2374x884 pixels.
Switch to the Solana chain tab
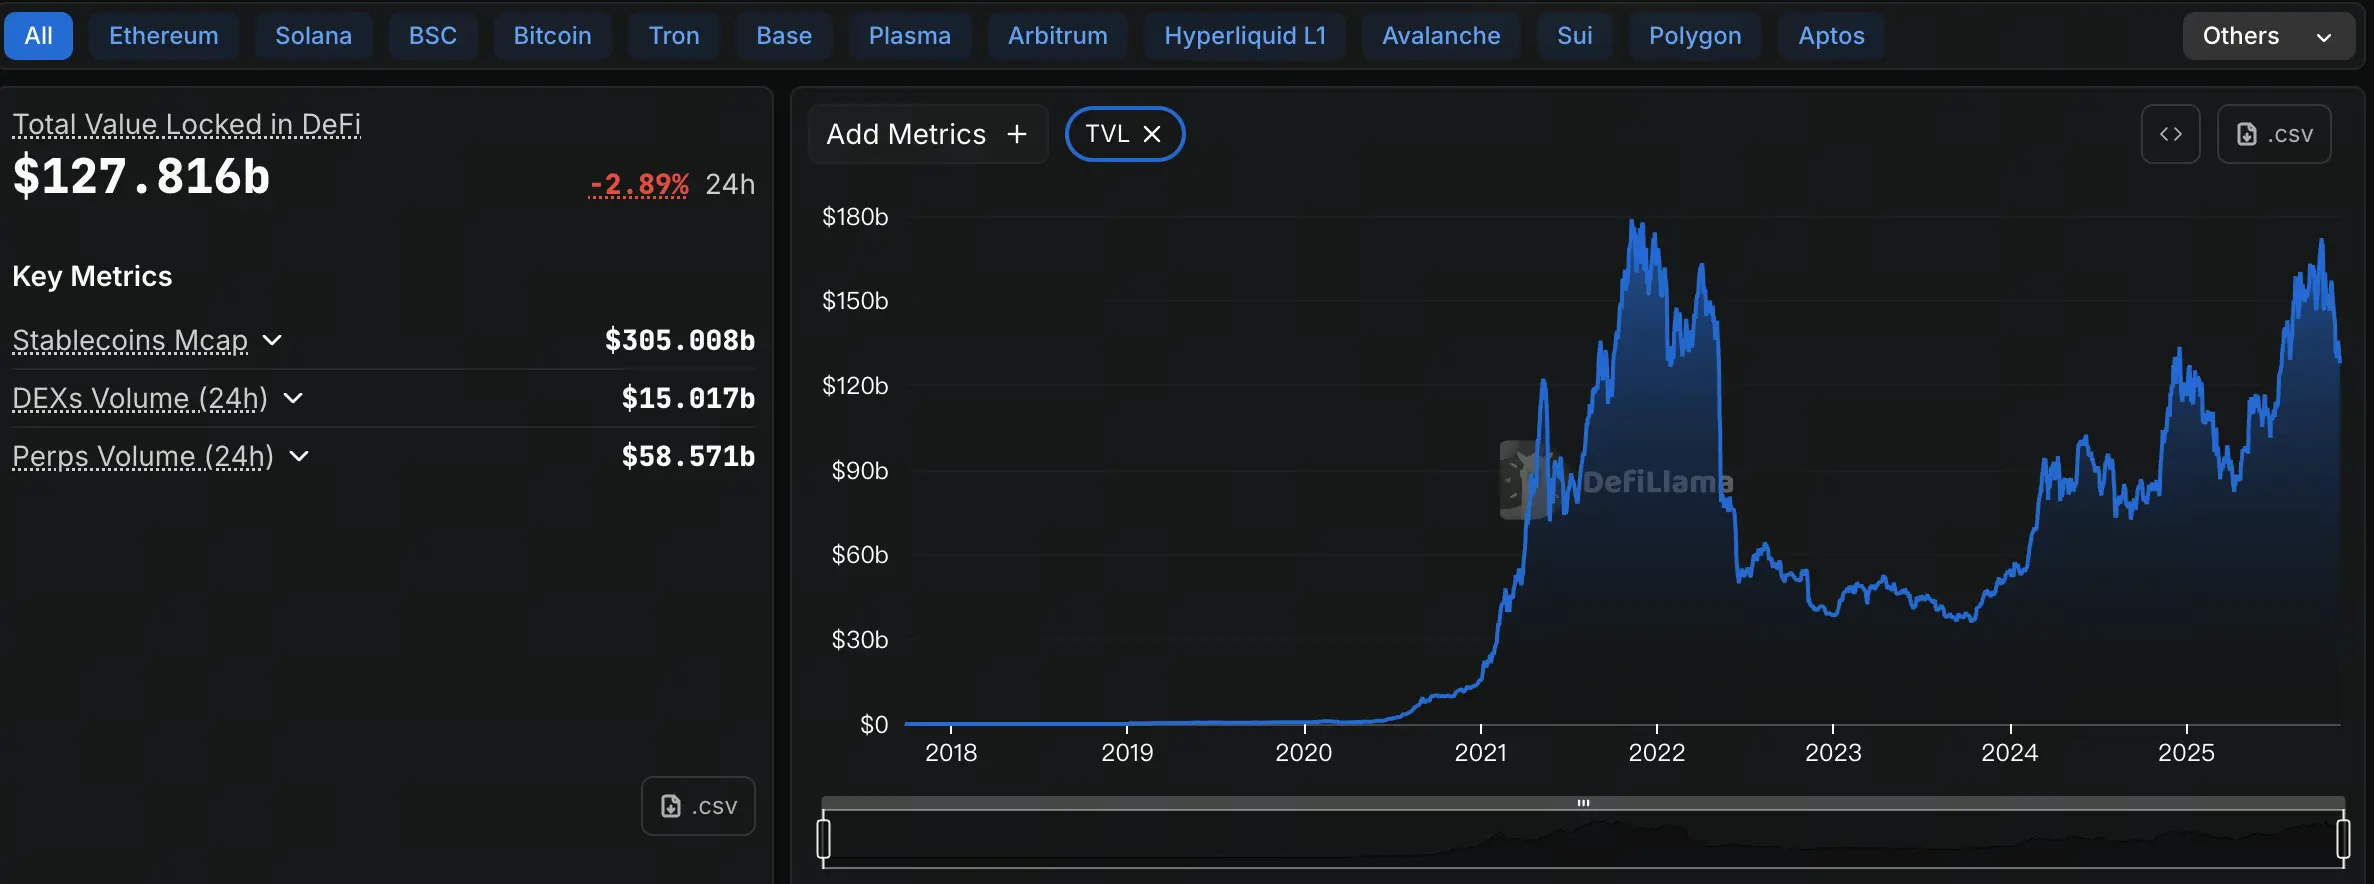[x=313, y=36]
